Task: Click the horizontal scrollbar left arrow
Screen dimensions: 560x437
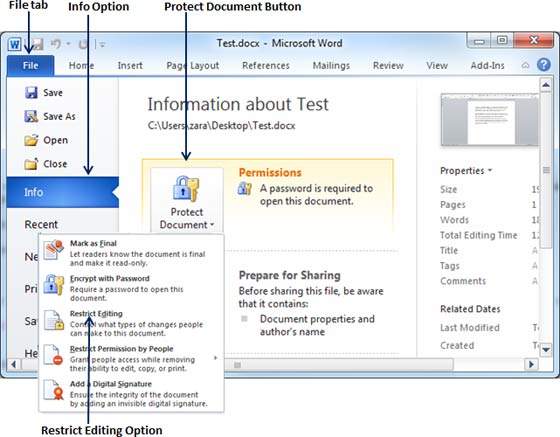Action: click(14, 365)
